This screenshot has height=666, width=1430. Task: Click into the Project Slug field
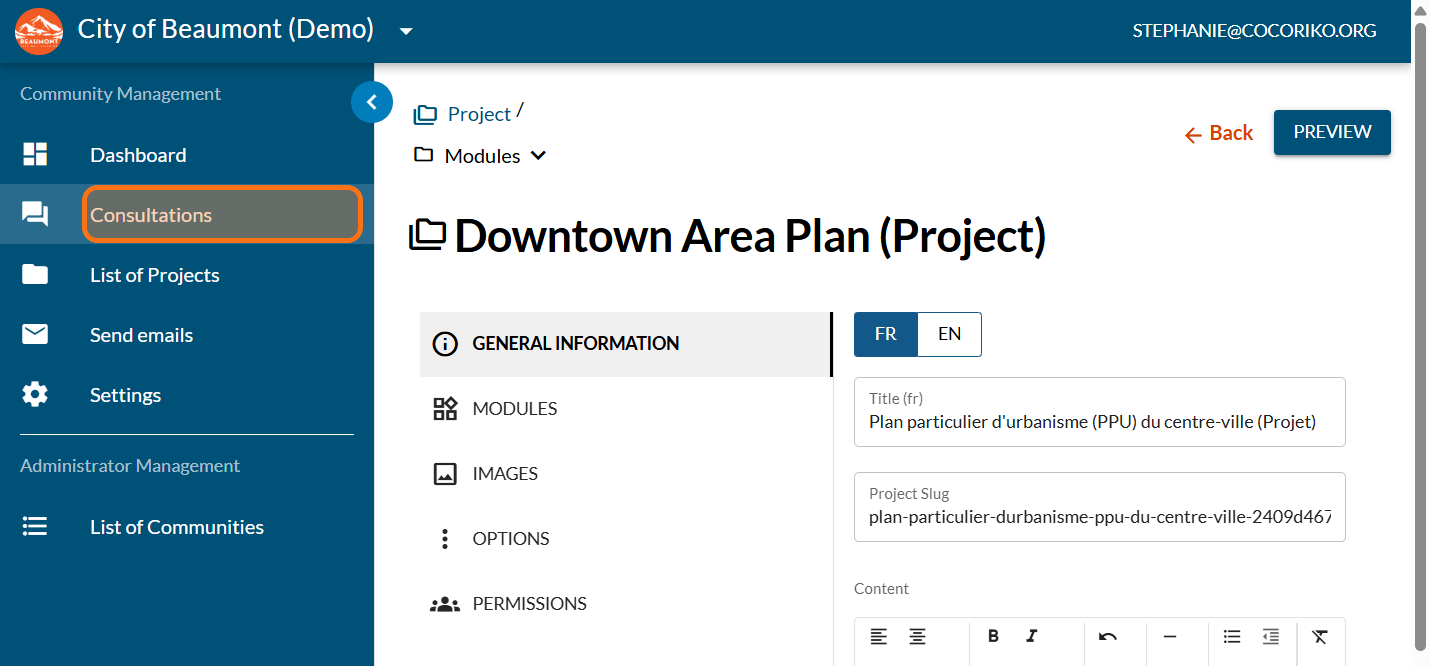[1099, 519]
